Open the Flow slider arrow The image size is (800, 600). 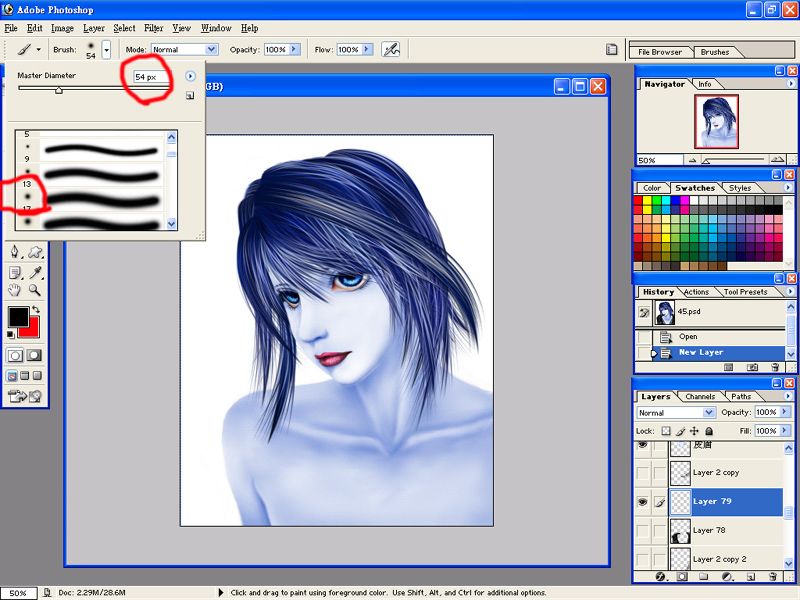click(367, 49)
